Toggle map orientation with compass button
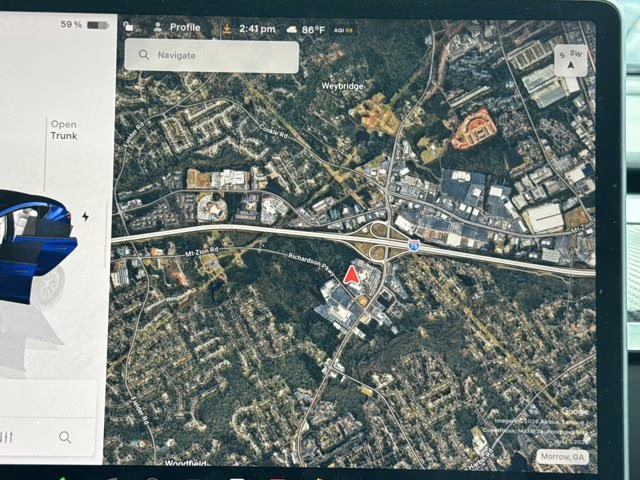The height and width of the screenshot is (480, 640). pos(569,61)
